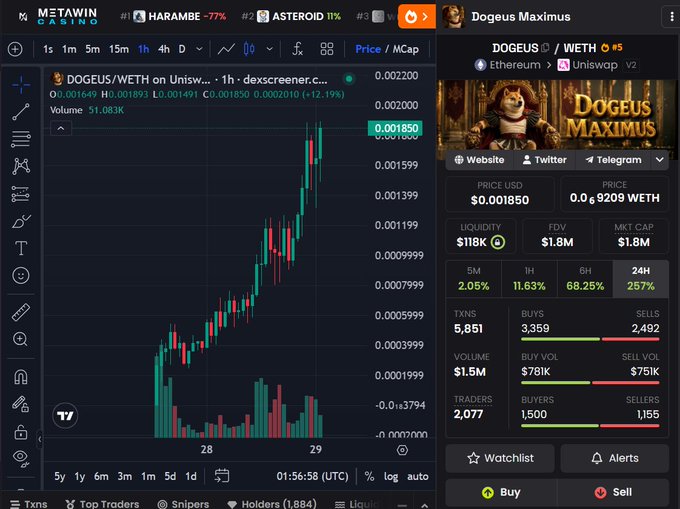Open the TradingView logo link
This screenshot has width=680, height=509.
tap(65, 416)
